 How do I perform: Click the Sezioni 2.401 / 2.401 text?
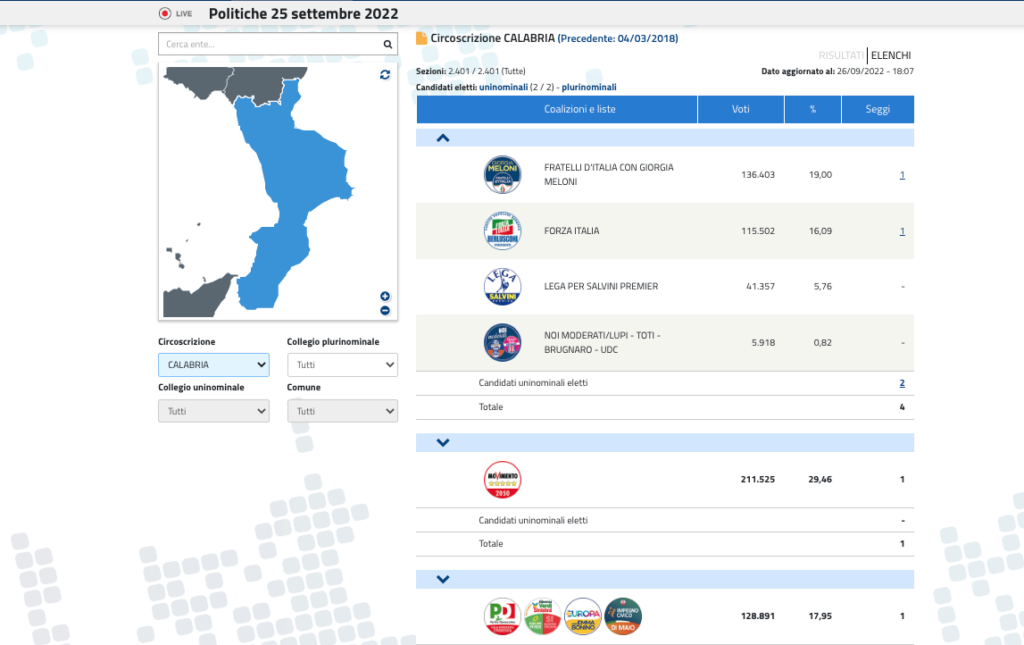pyautogui.click(x=471, y=71)
